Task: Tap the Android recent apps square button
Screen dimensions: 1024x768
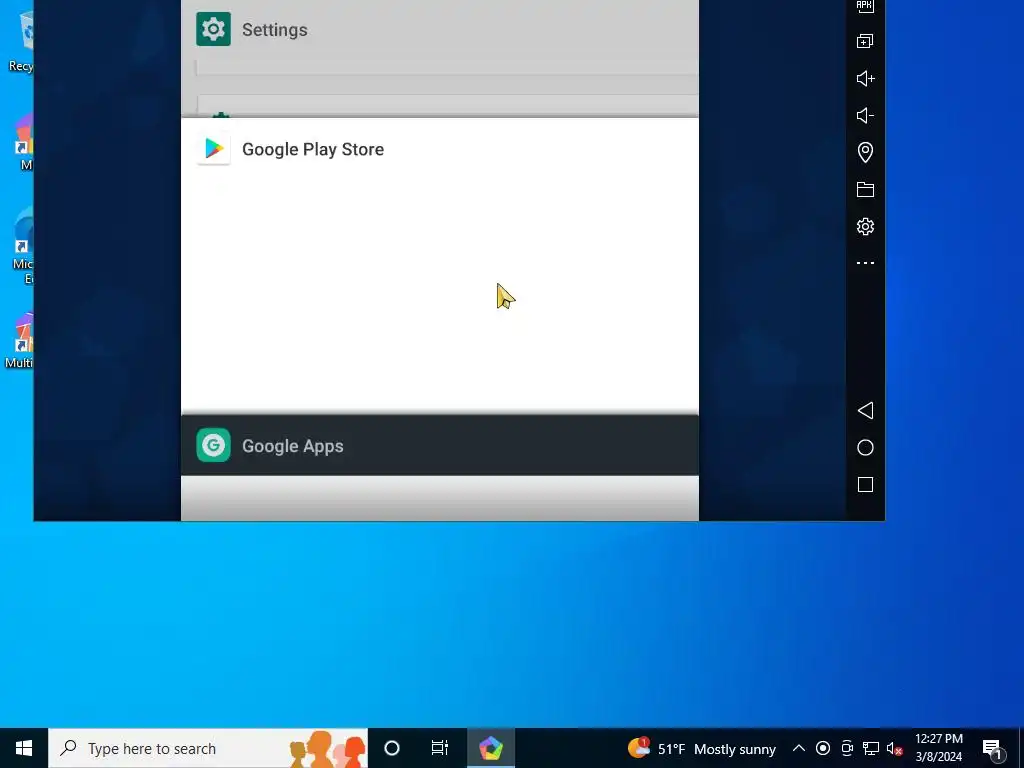Action: click(x=865, y=485)
